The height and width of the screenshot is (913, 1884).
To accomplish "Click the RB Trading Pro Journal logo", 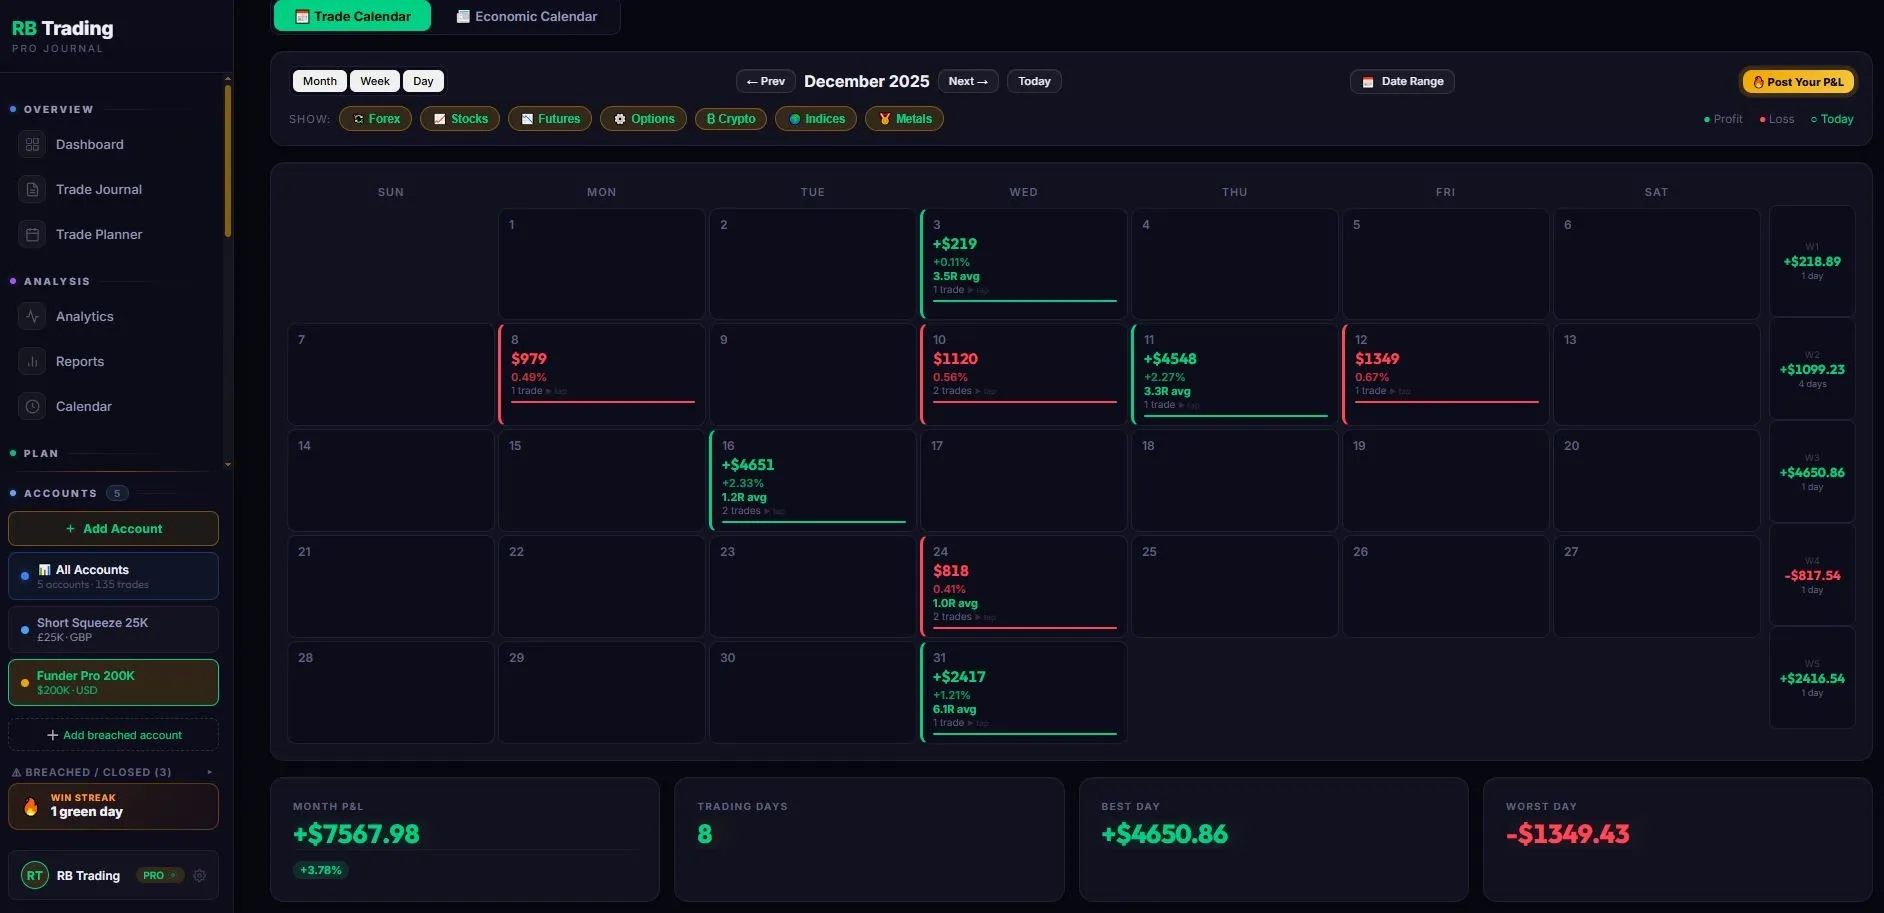I will pos(62,35).
